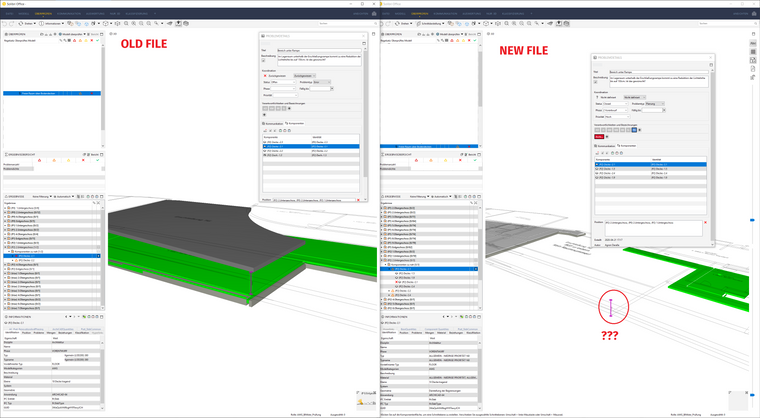Click the green checkmark icon in left Ergebnisübersicht
Viewport: 760px width, 418px height.
[97, 161]
